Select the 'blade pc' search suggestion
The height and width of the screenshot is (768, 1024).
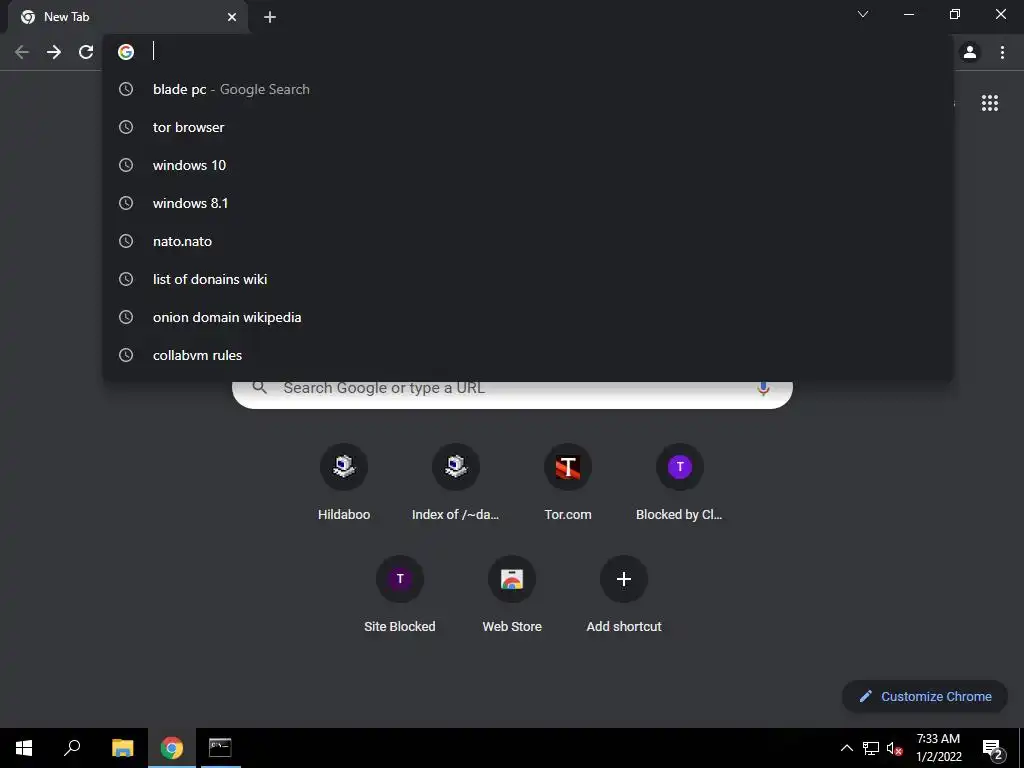528,89
